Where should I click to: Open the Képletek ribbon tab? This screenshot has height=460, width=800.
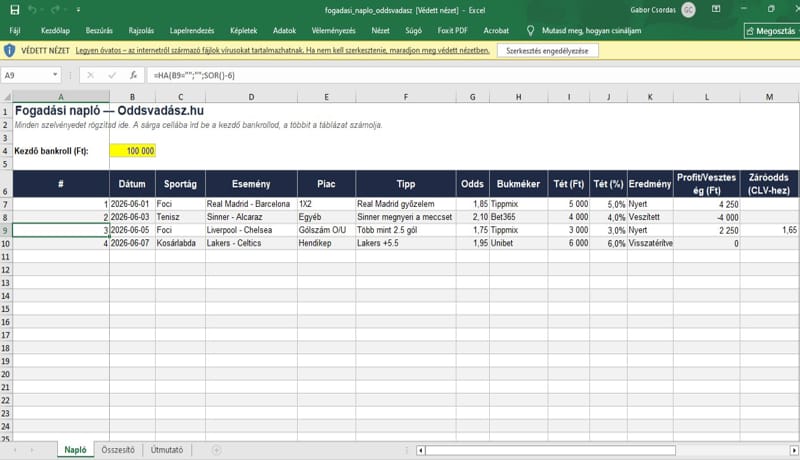point(243,31)
